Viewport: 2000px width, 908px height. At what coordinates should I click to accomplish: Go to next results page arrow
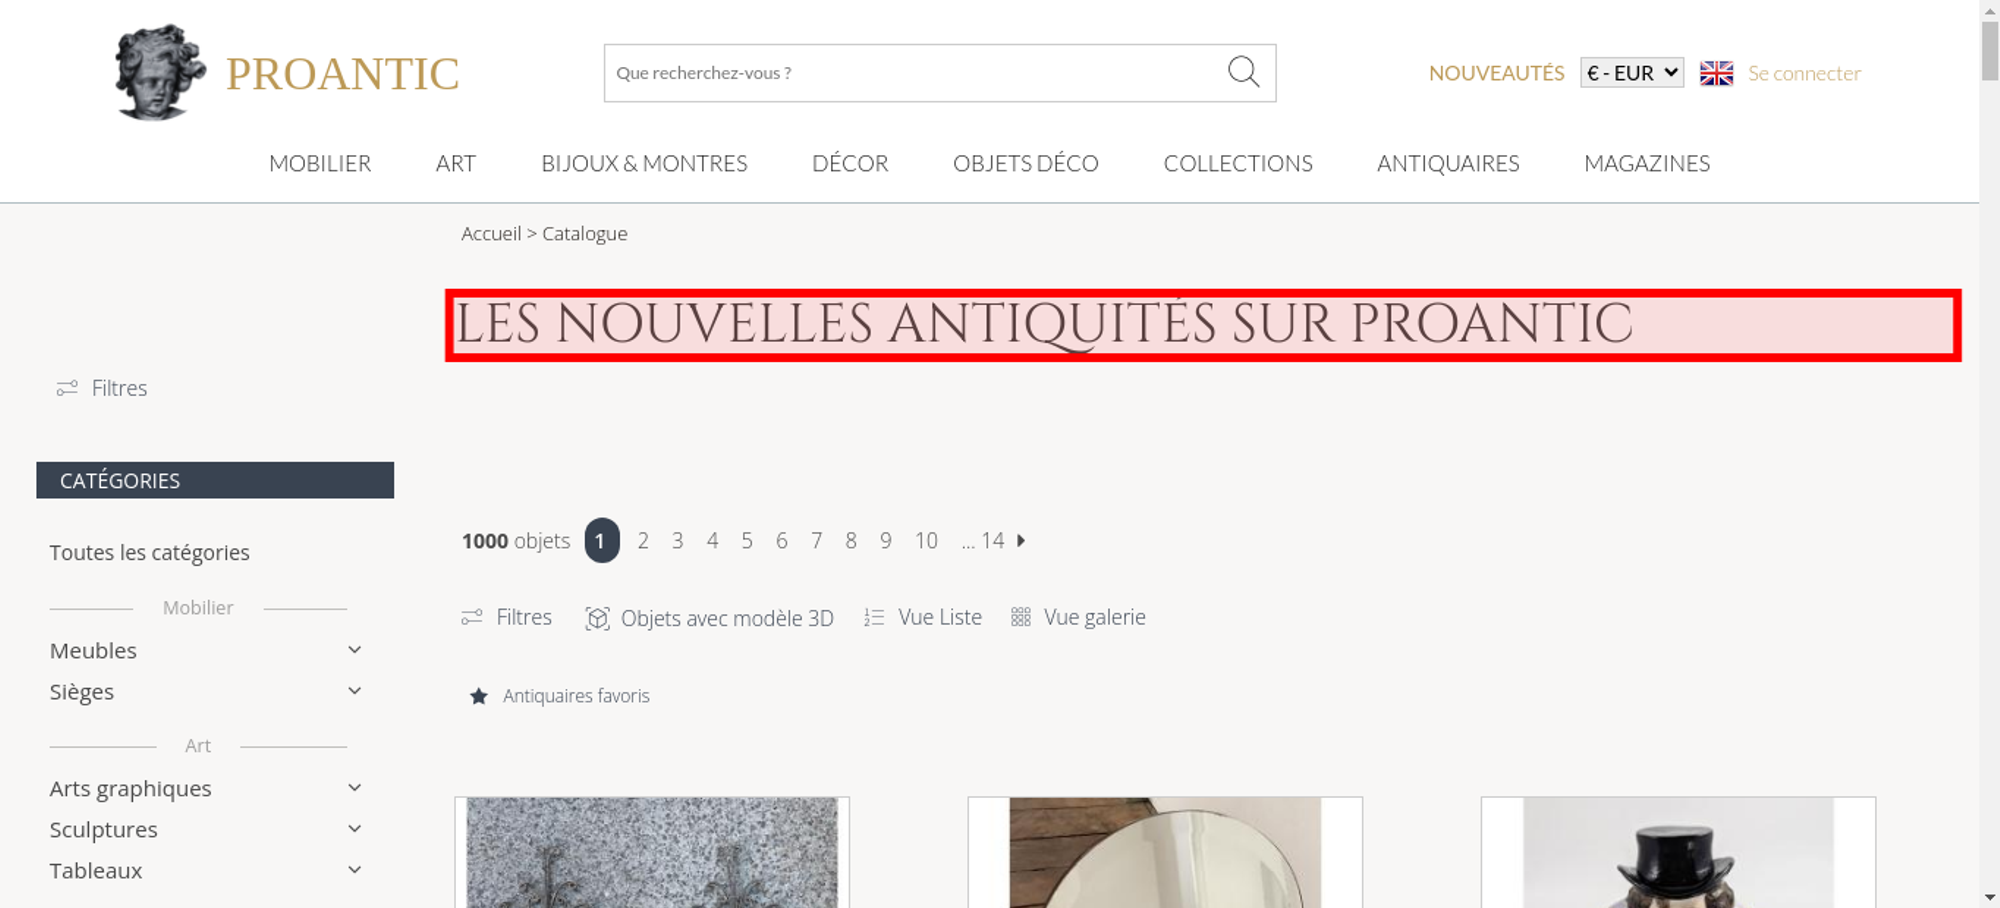tap(1021, 540)
